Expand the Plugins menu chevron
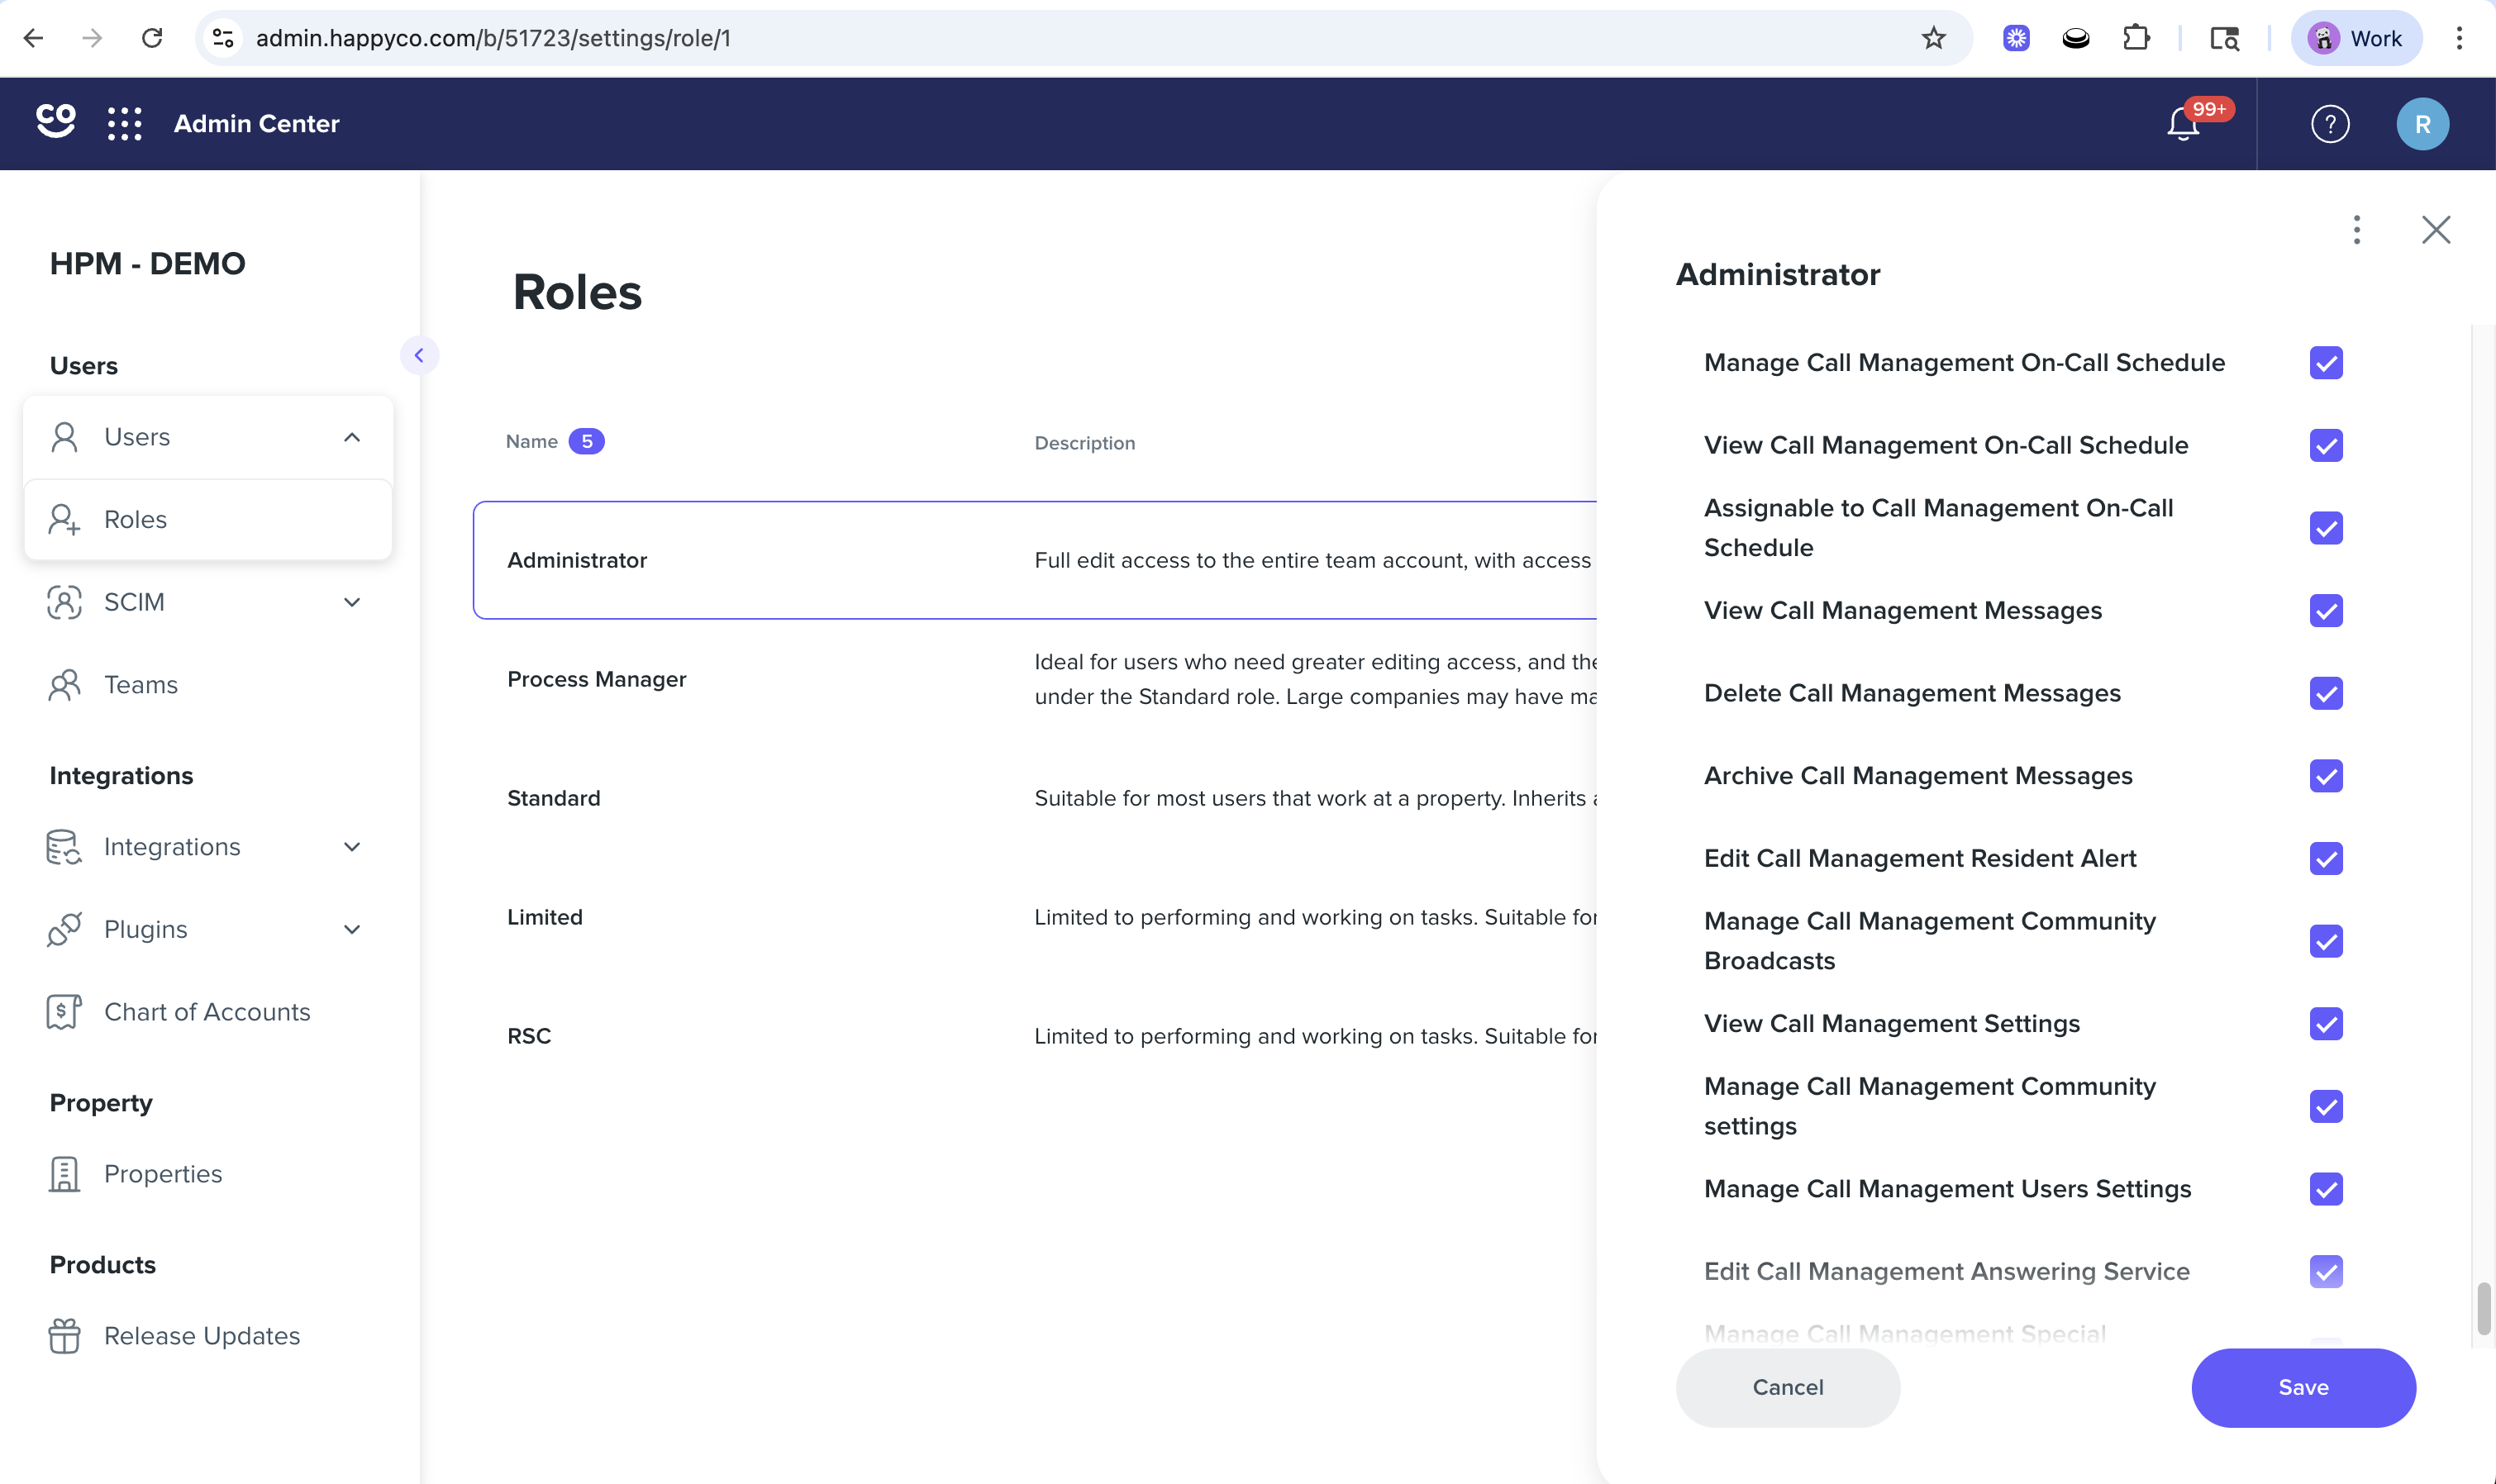This screenshot has width=2496, height=1484. (352, 929)
